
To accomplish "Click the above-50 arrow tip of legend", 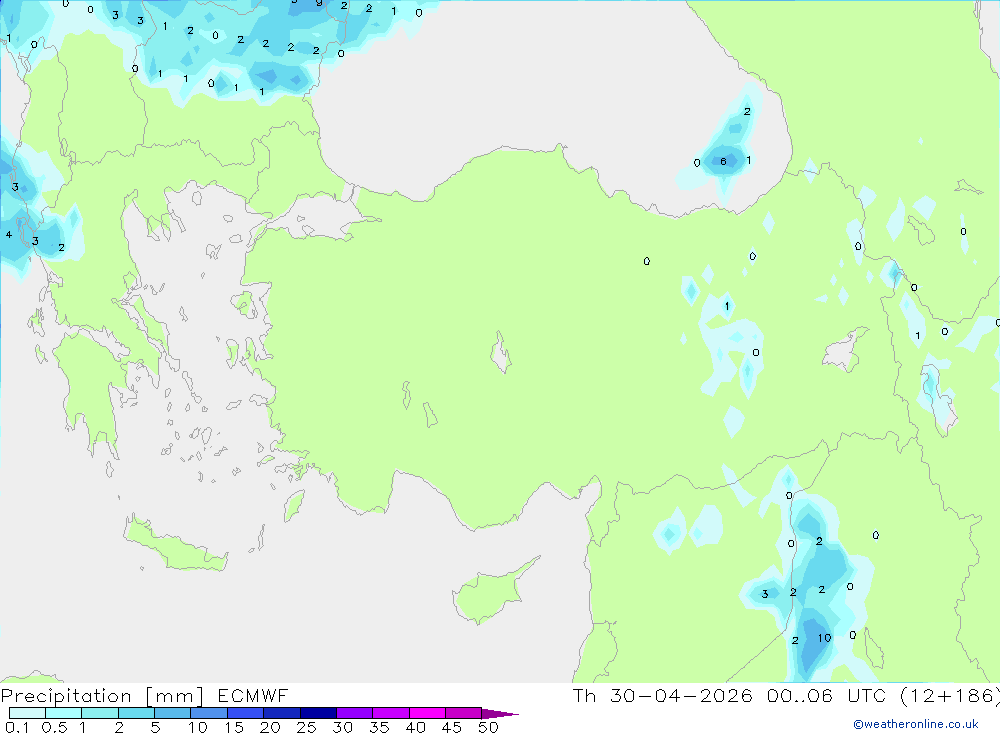I will tap(501, 713).
